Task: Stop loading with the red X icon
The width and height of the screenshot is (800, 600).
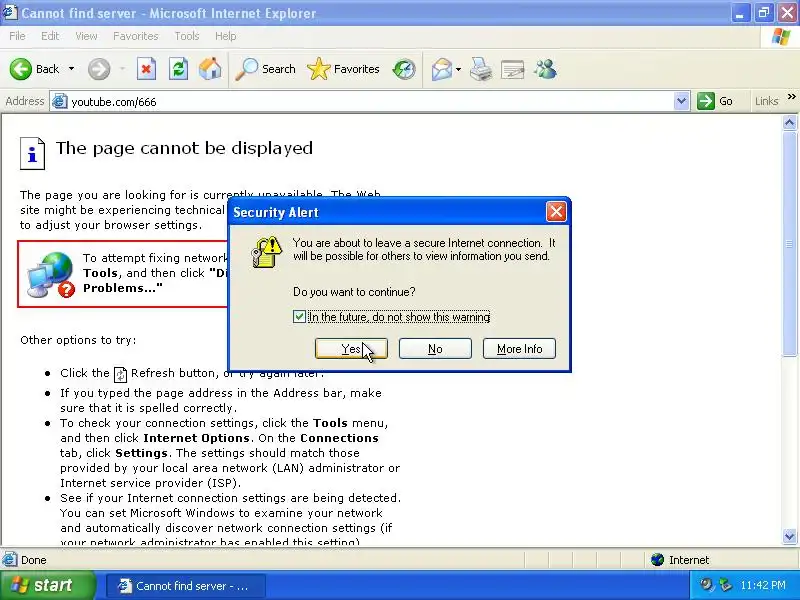Action: (x=146, y=69)
